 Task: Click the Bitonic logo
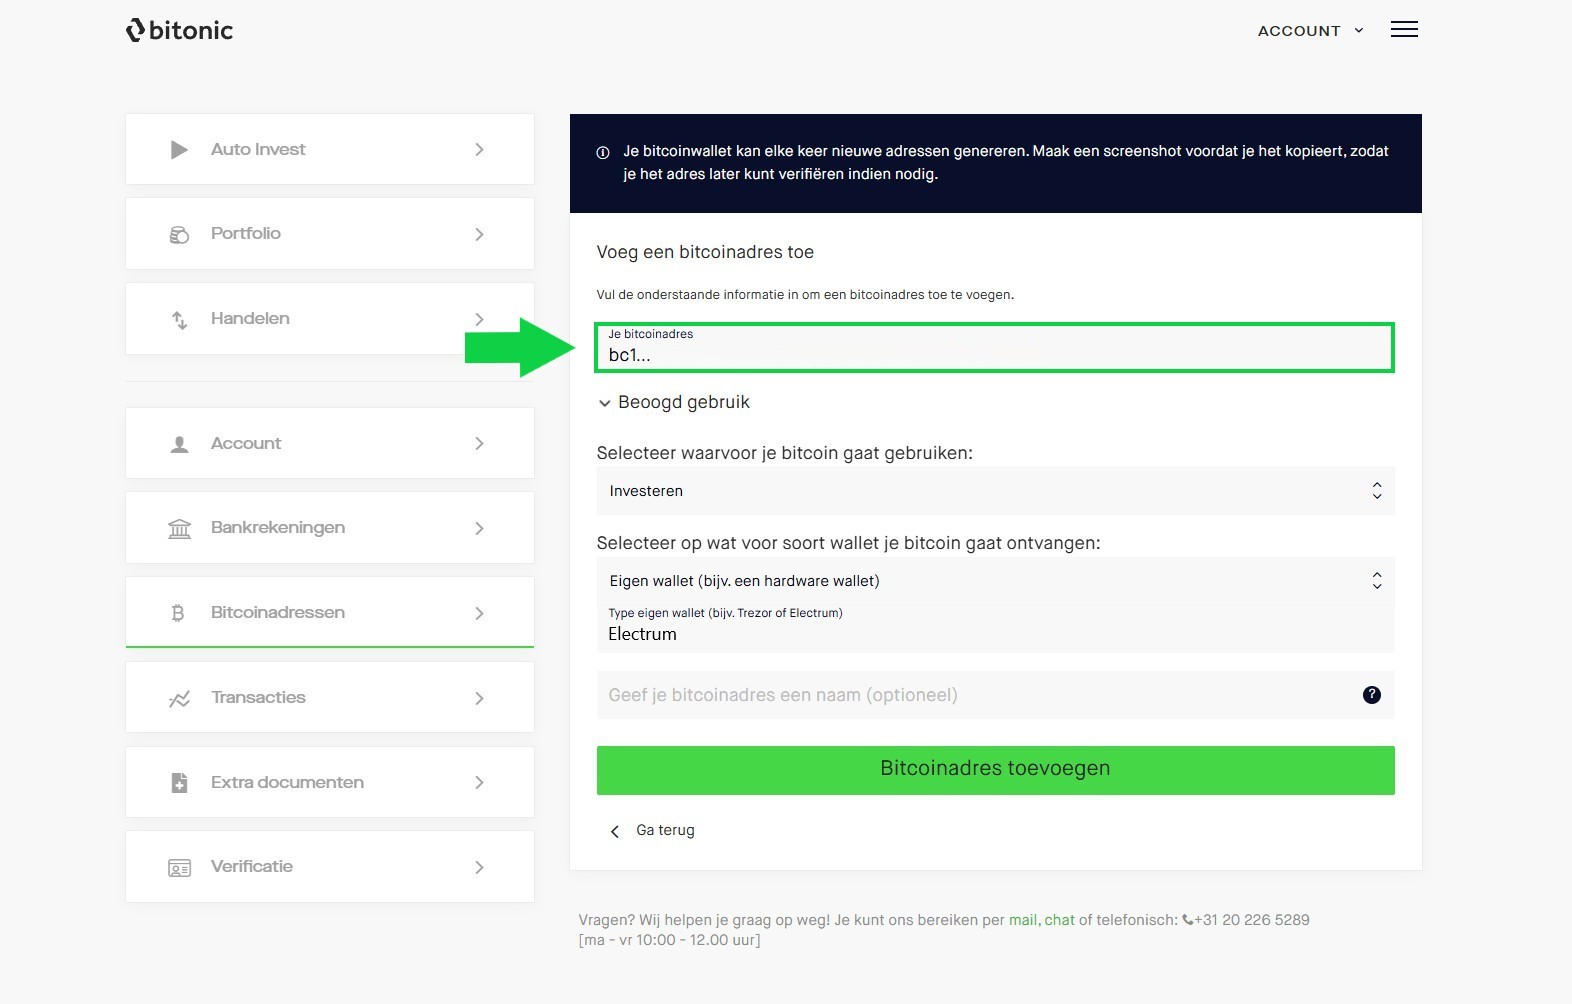[180, 30]
